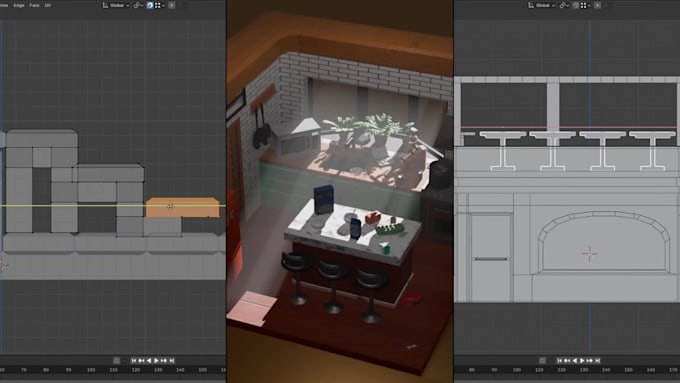Expand snapping options arrow in right viewport
The width and height of the screenshot is (680, 383).
[589, 5]
